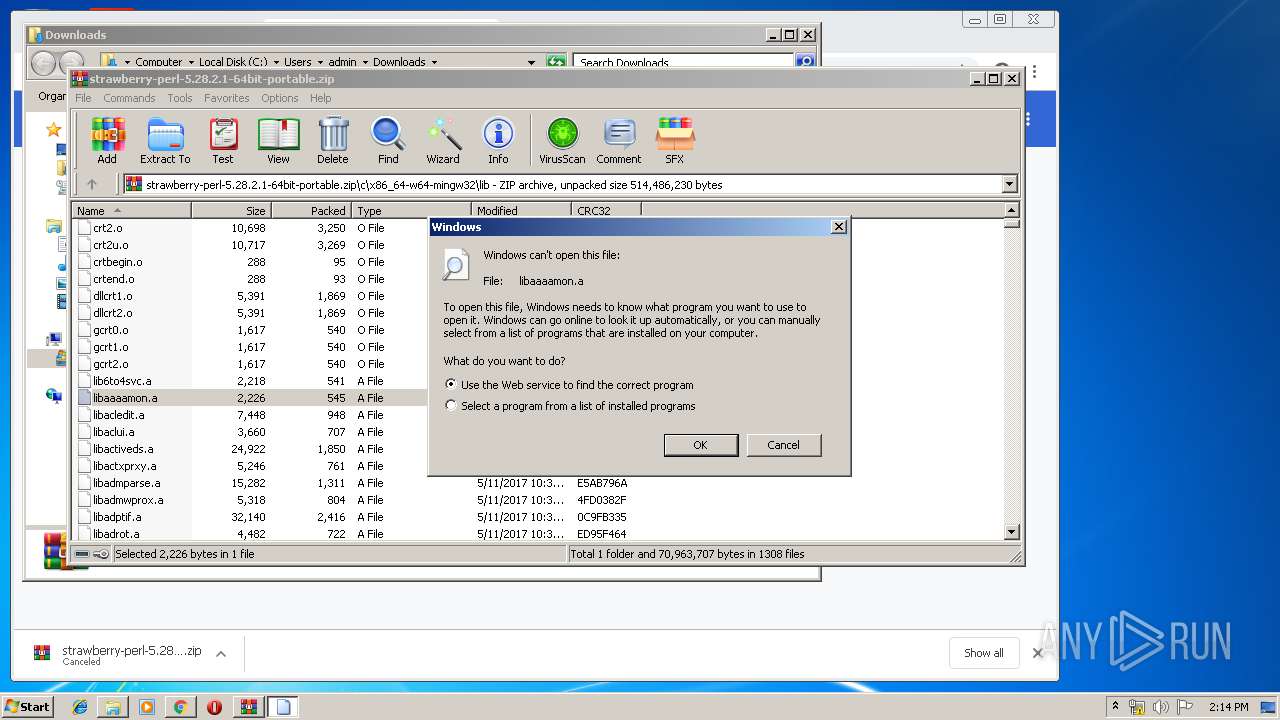Click the Add toolbar icon in WinRAR
This screenshot has width=1280, height=720.
point(107,141)
